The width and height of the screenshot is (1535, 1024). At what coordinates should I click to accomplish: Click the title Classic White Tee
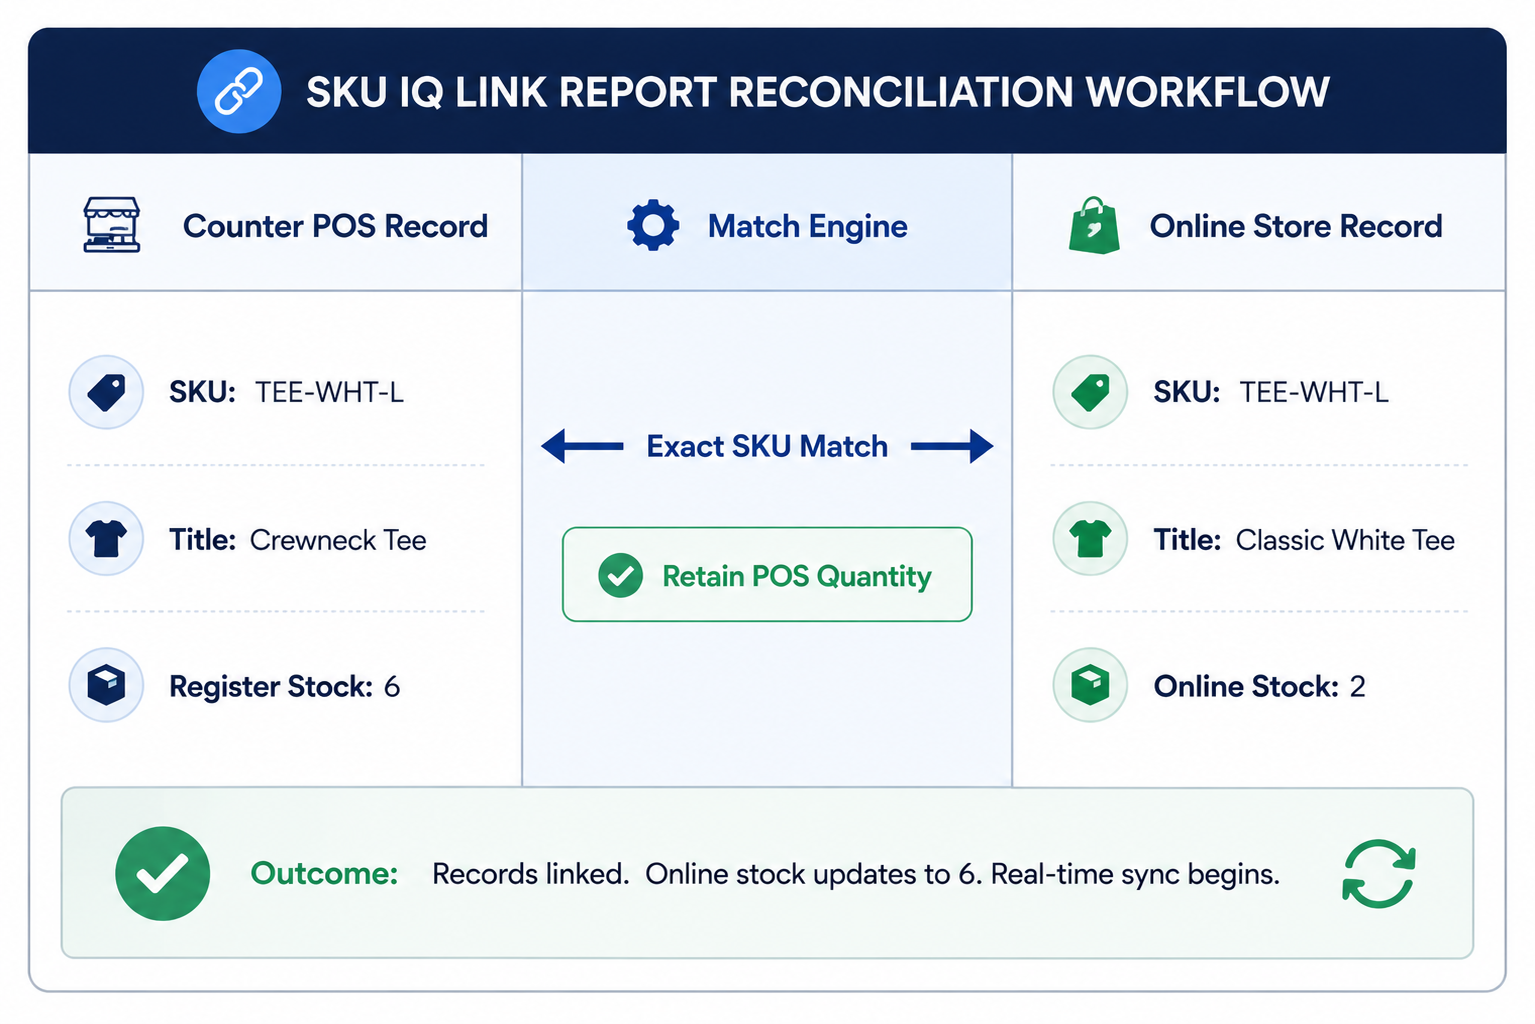click(1345, 540)
